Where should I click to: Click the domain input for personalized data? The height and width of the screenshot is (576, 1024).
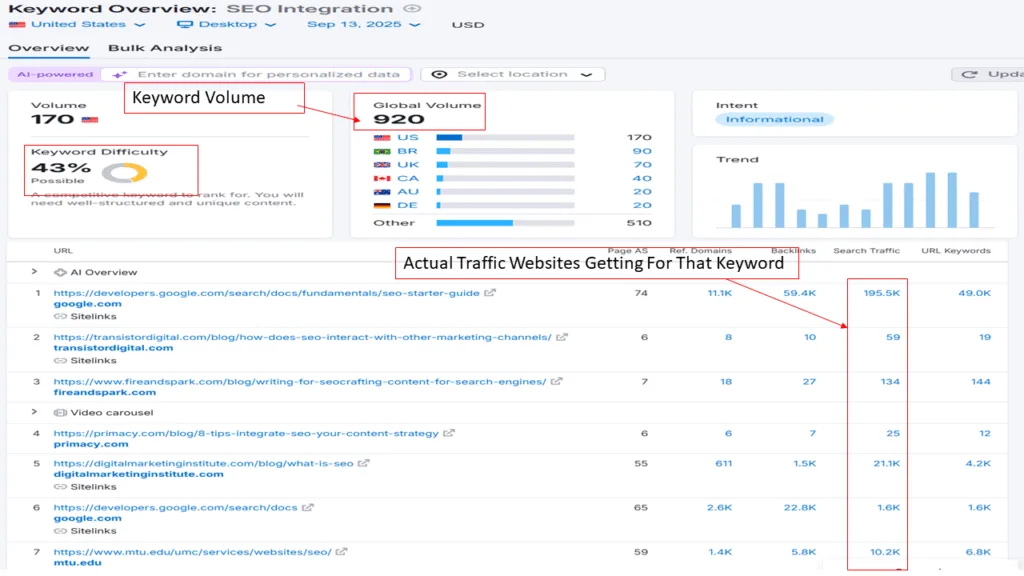point(270,74)
